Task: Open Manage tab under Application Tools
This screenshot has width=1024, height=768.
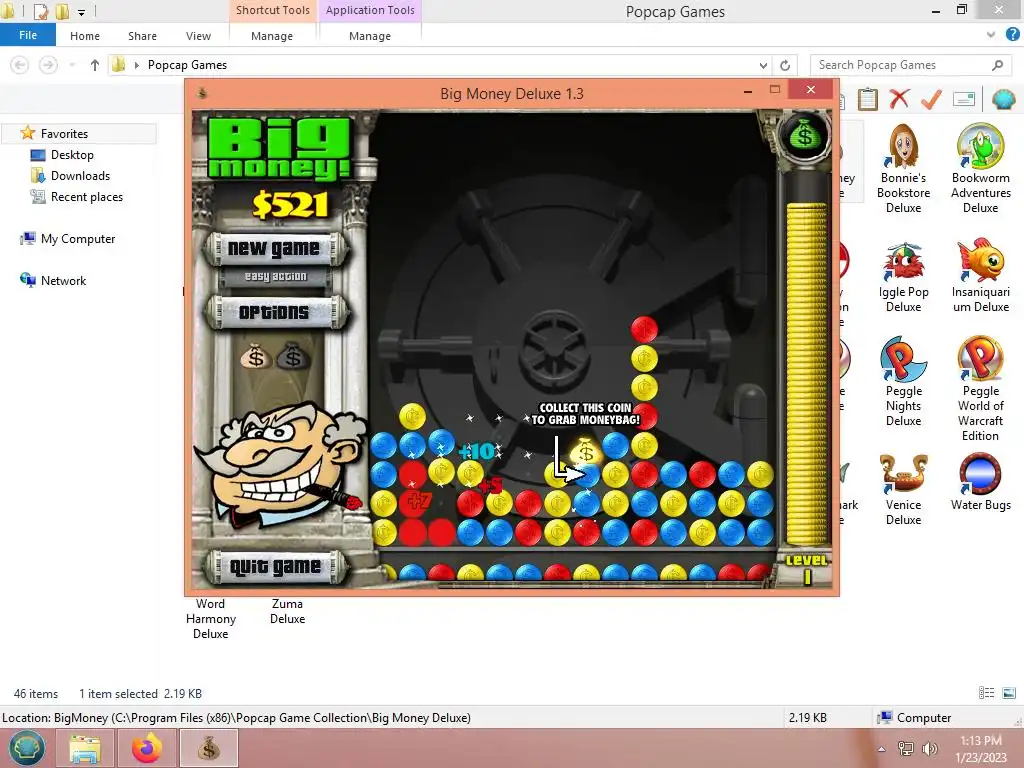Action: coord(370,36)
